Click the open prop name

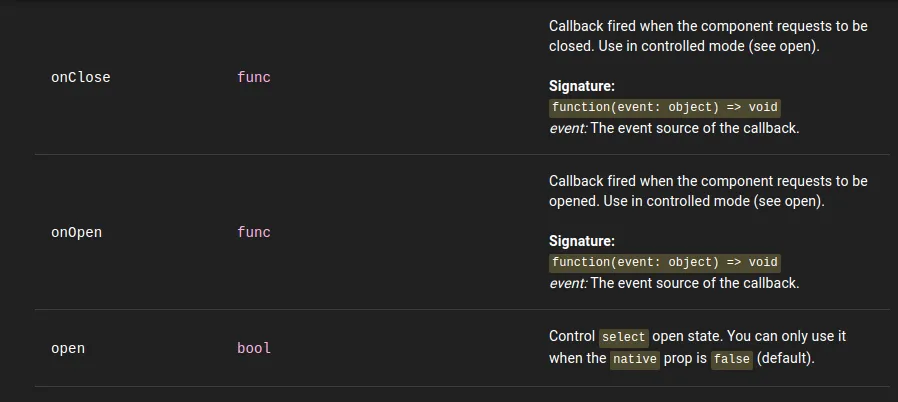(68, 348)
